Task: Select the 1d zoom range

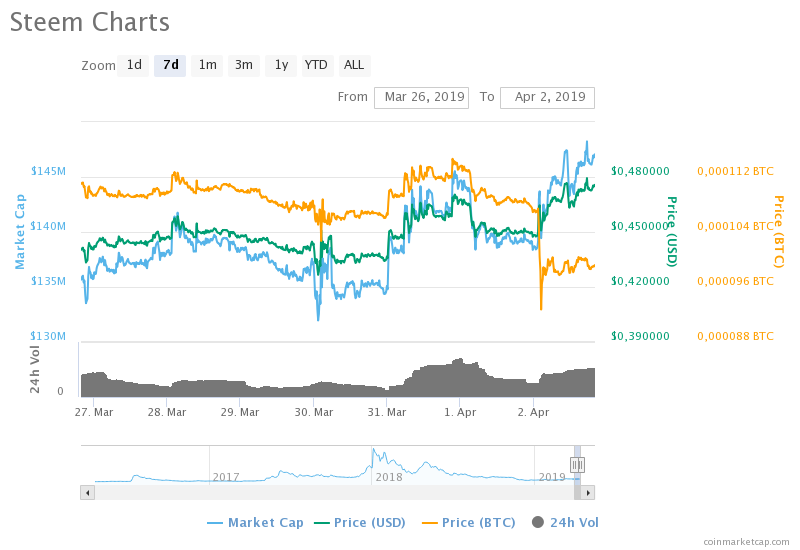Action: pyautogui.click(x=133, y=65)
